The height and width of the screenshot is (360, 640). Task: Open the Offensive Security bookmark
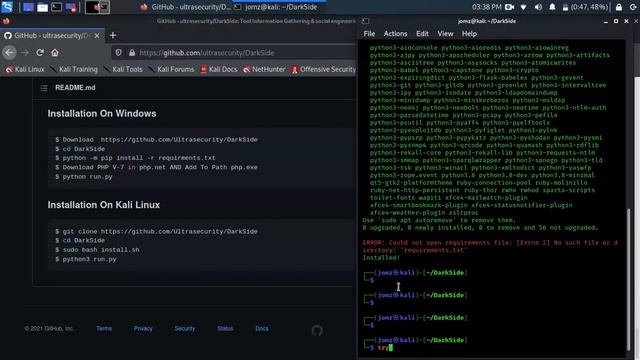click(x=323, y=69)
